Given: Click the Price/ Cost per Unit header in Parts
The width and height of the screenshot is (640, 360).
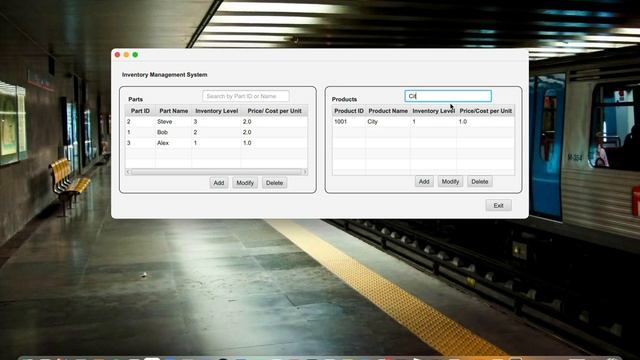Looking at the screenshot, I should pyautogui.click(x=274, y=111).
